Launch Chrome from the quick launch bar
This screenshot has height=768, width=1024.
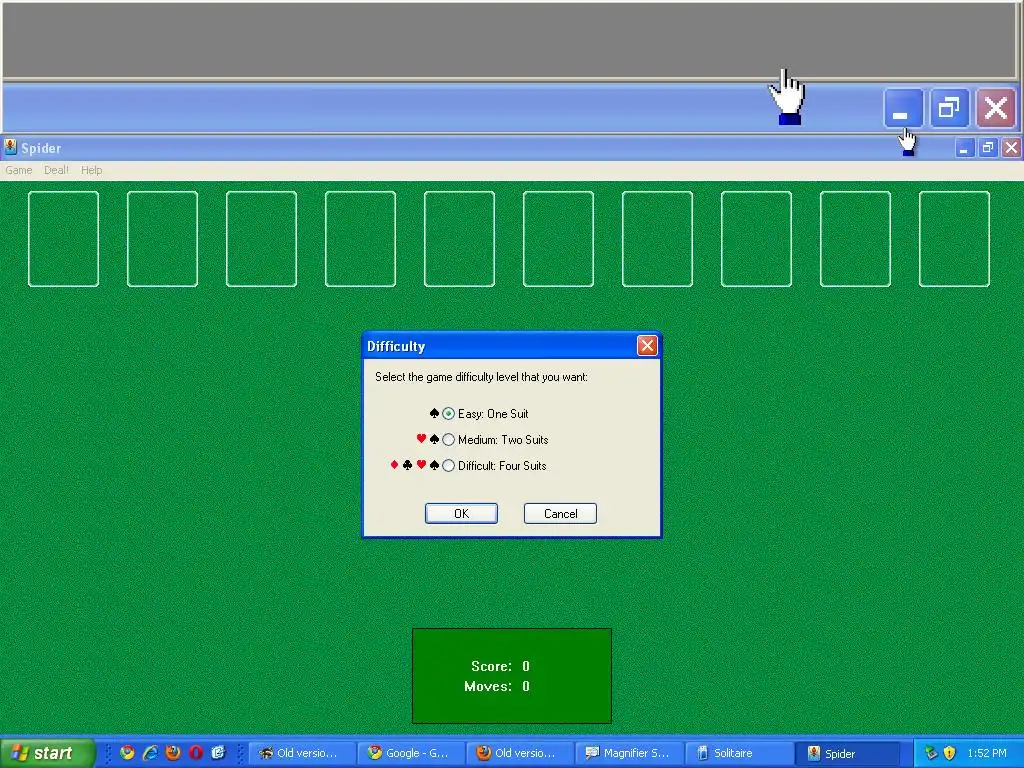(127, 753)
